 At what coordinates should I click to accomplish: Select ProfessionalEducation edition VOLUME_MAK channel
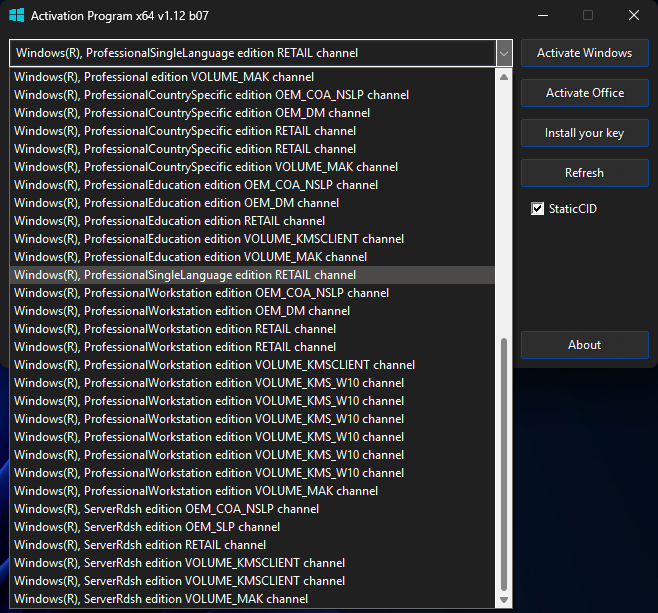click(x=252, y=257)
